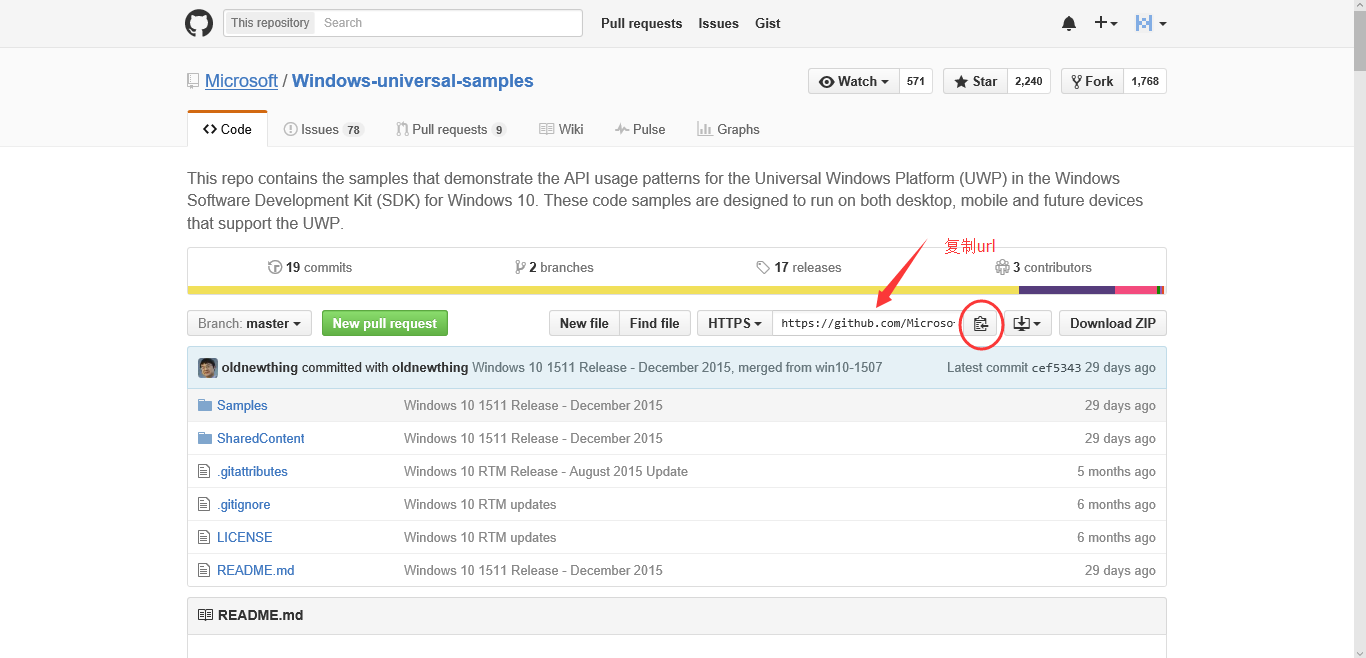Screen dimensions: 1366x658
Task: Copy clone URL to clipboard
Action: tap(981, 323)
